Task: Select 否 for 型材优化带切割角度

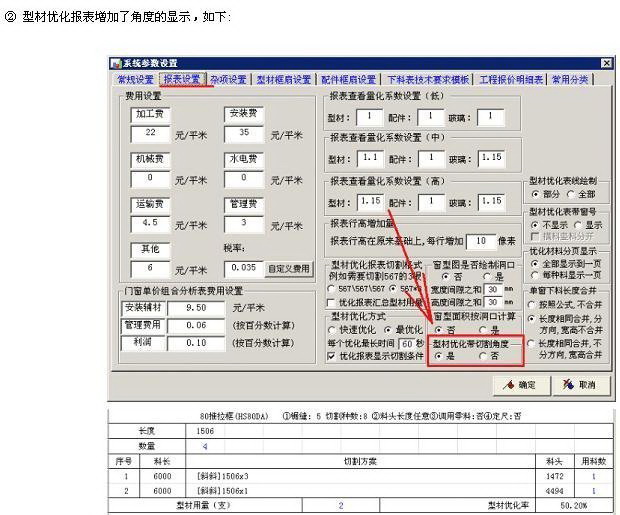Action: [x=483, y=356]
